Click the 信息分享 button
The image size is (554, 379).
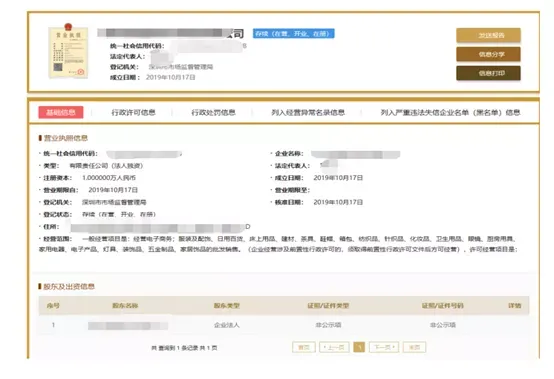coord(488,54)
